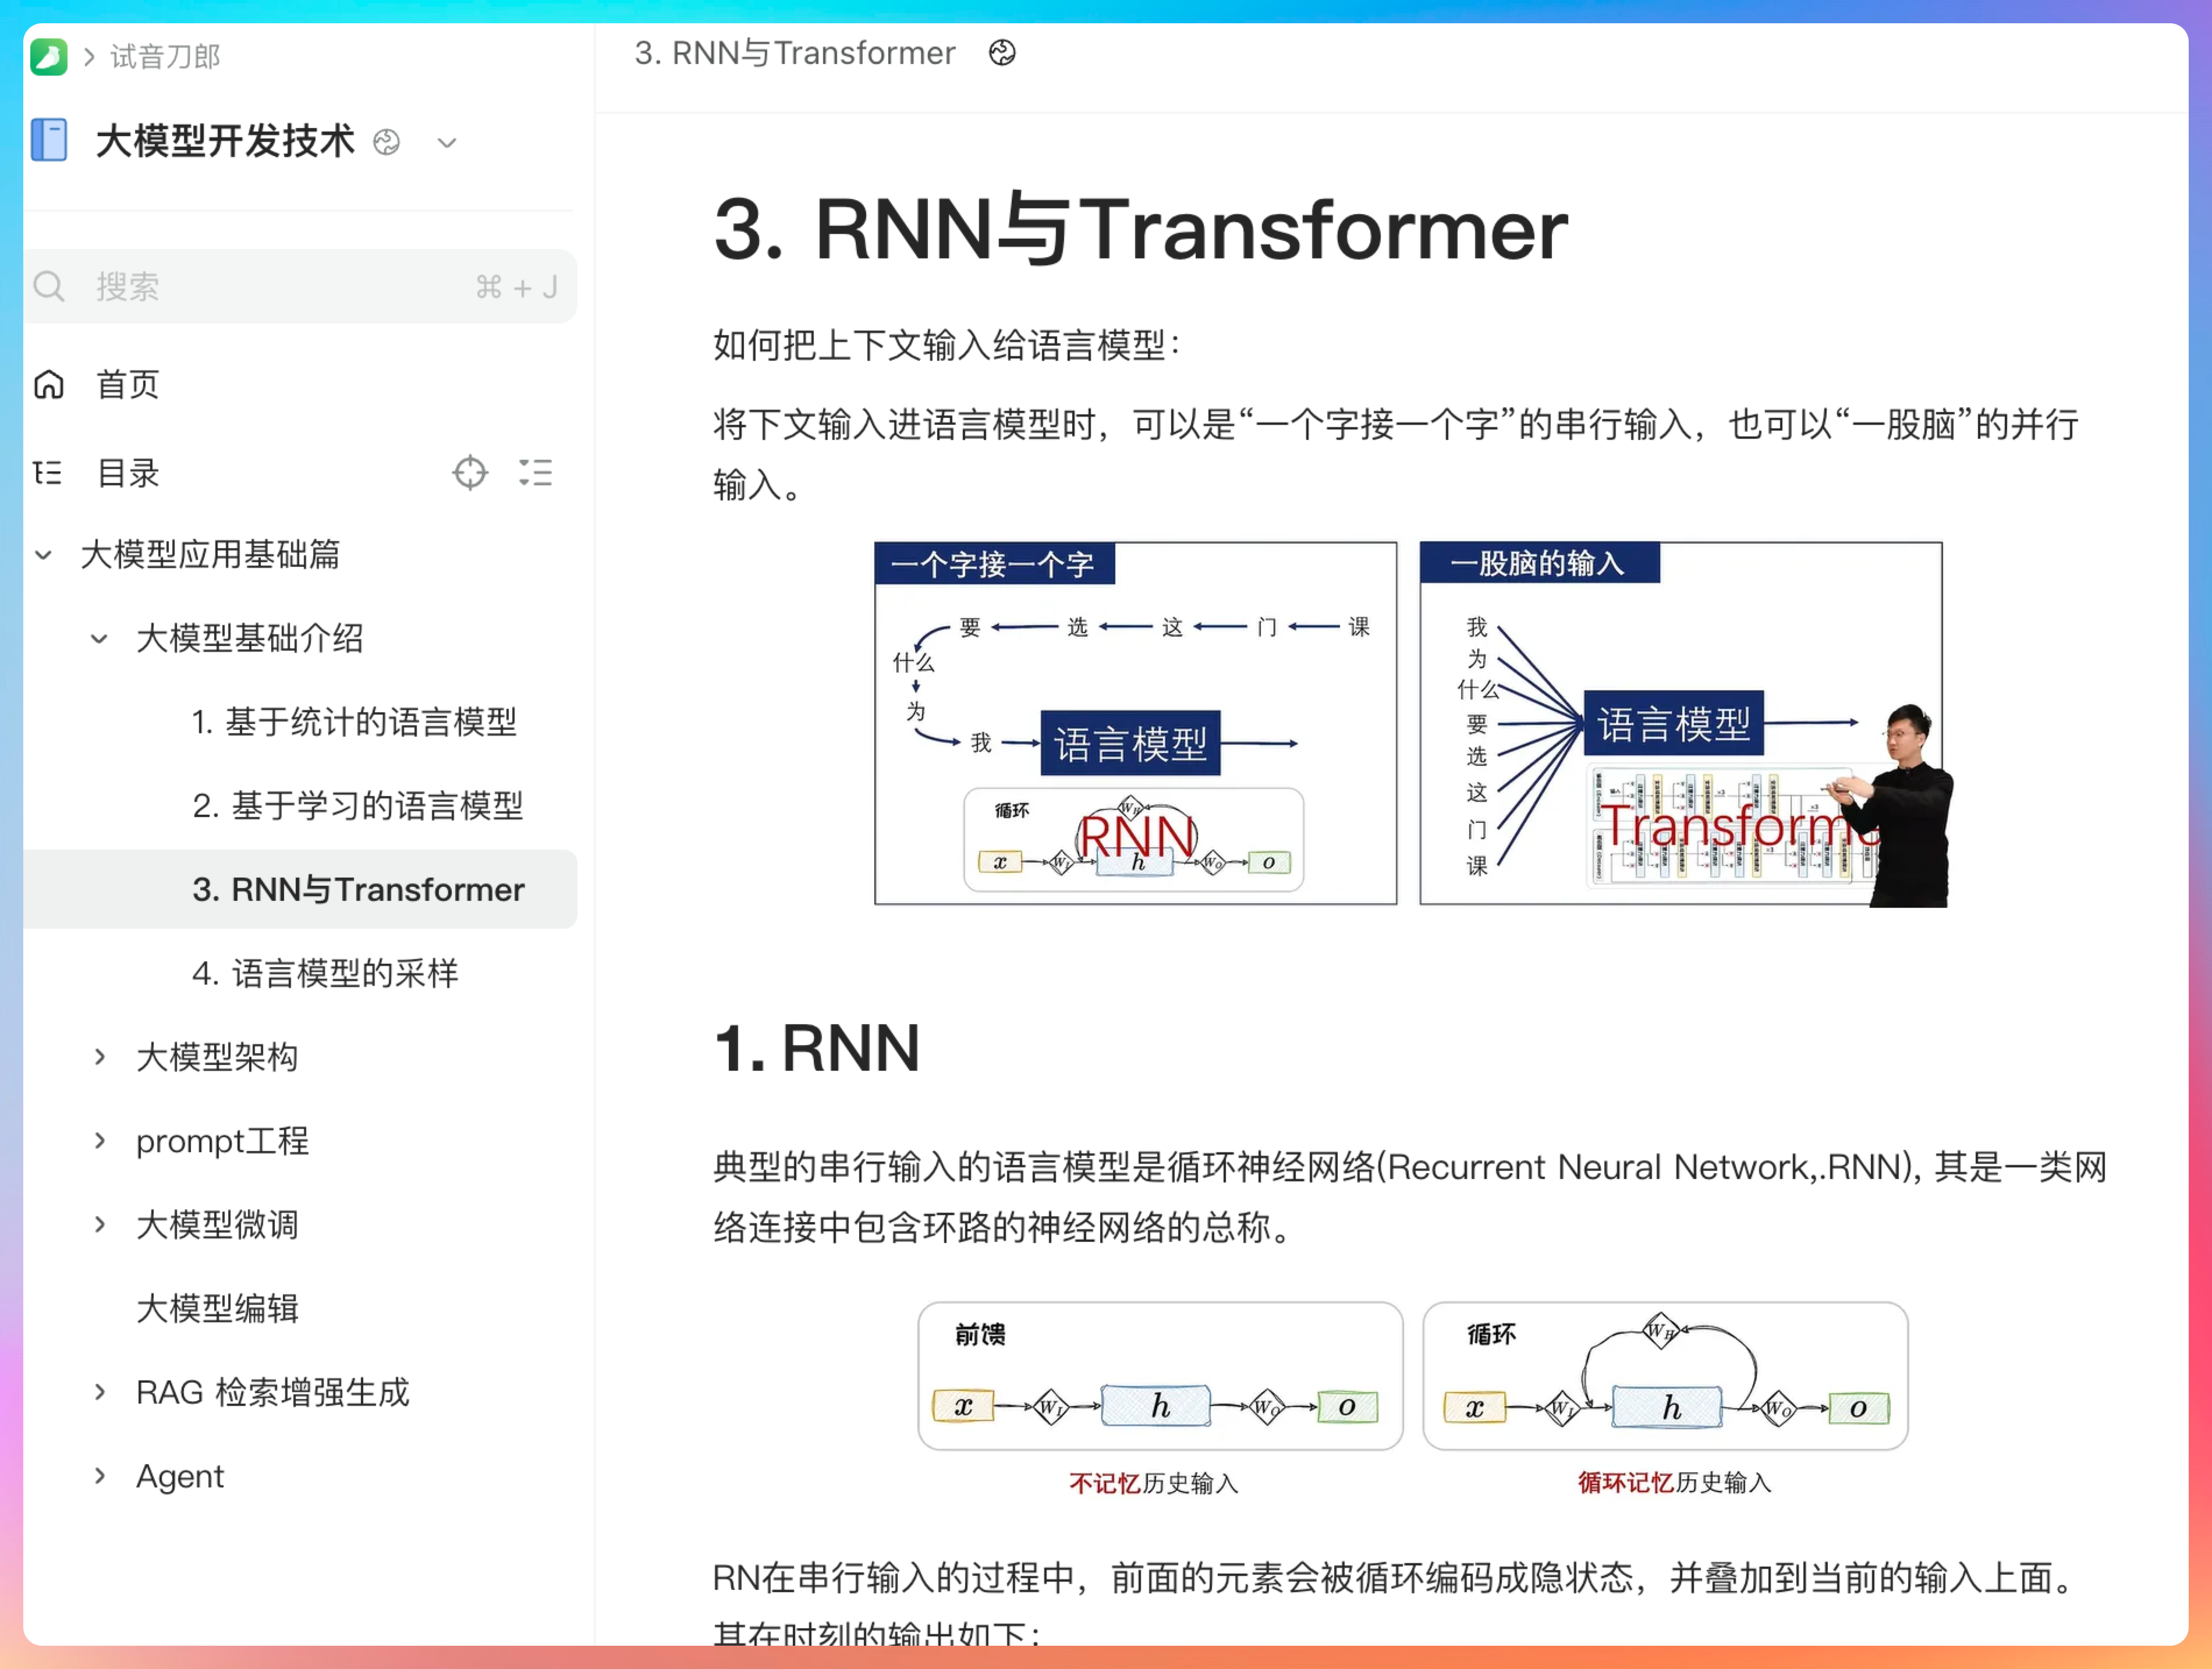This screenshot has width=2212, height=1669.
Task: Click the globe icon in the page header
Action: point(1001,53)
